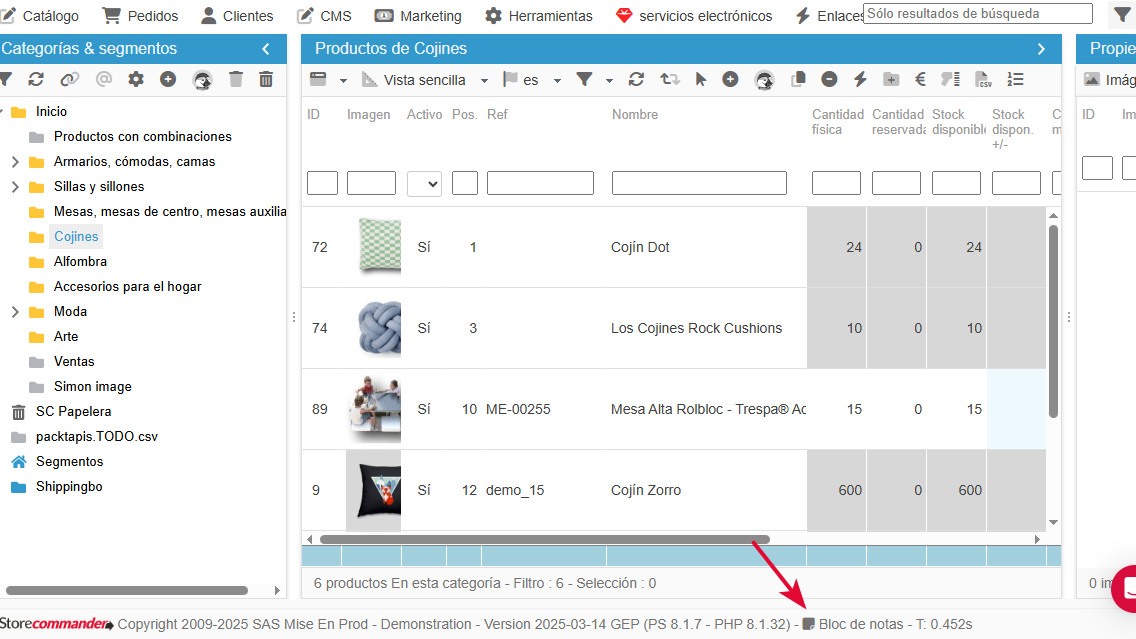Click the link icon in categories toolbar
Viewport: 1136px width, 639px height.
68,80
